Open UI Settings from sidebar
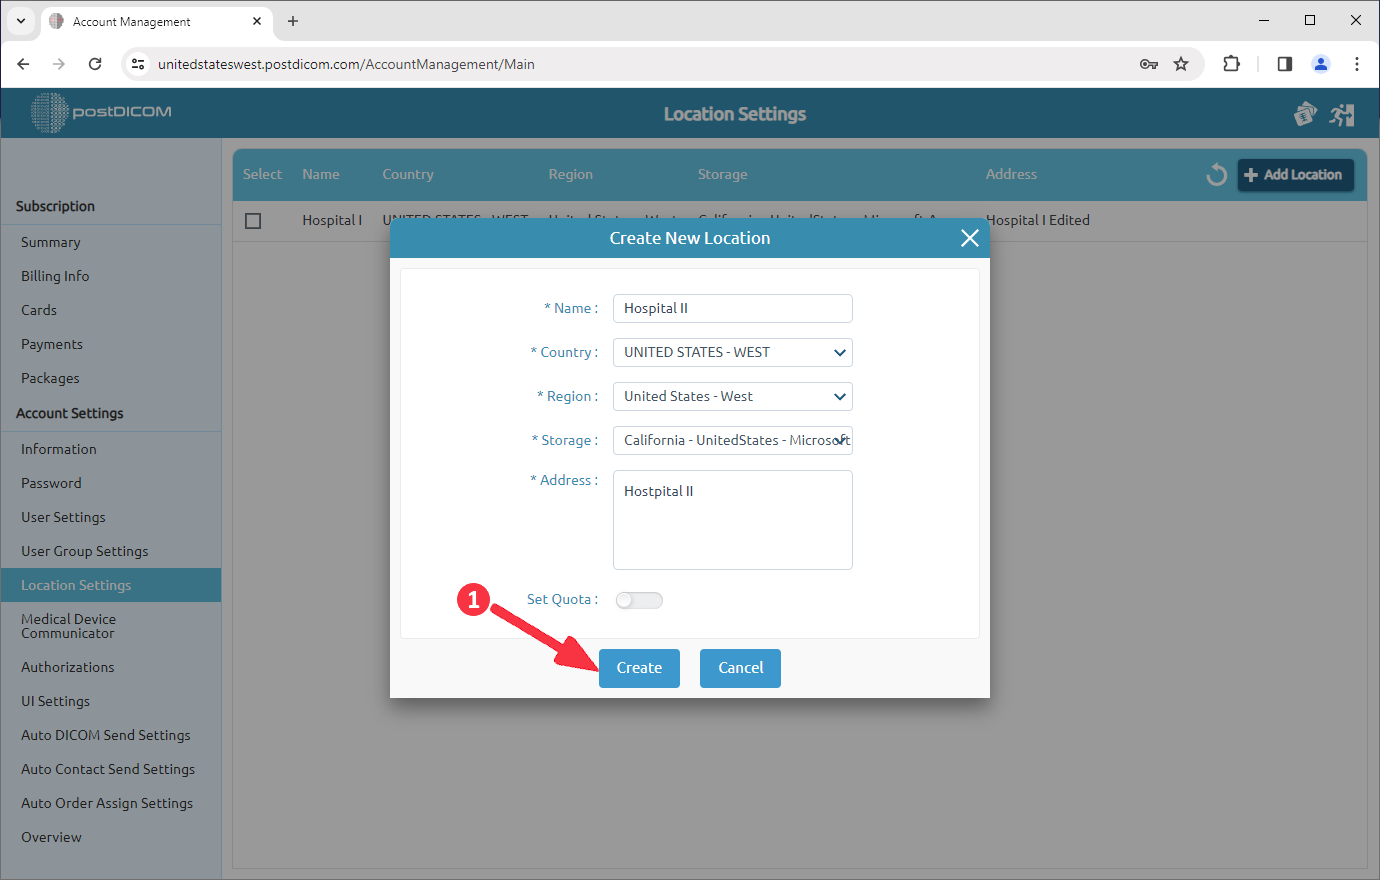The image size is (1380, 880). [55, 701]
